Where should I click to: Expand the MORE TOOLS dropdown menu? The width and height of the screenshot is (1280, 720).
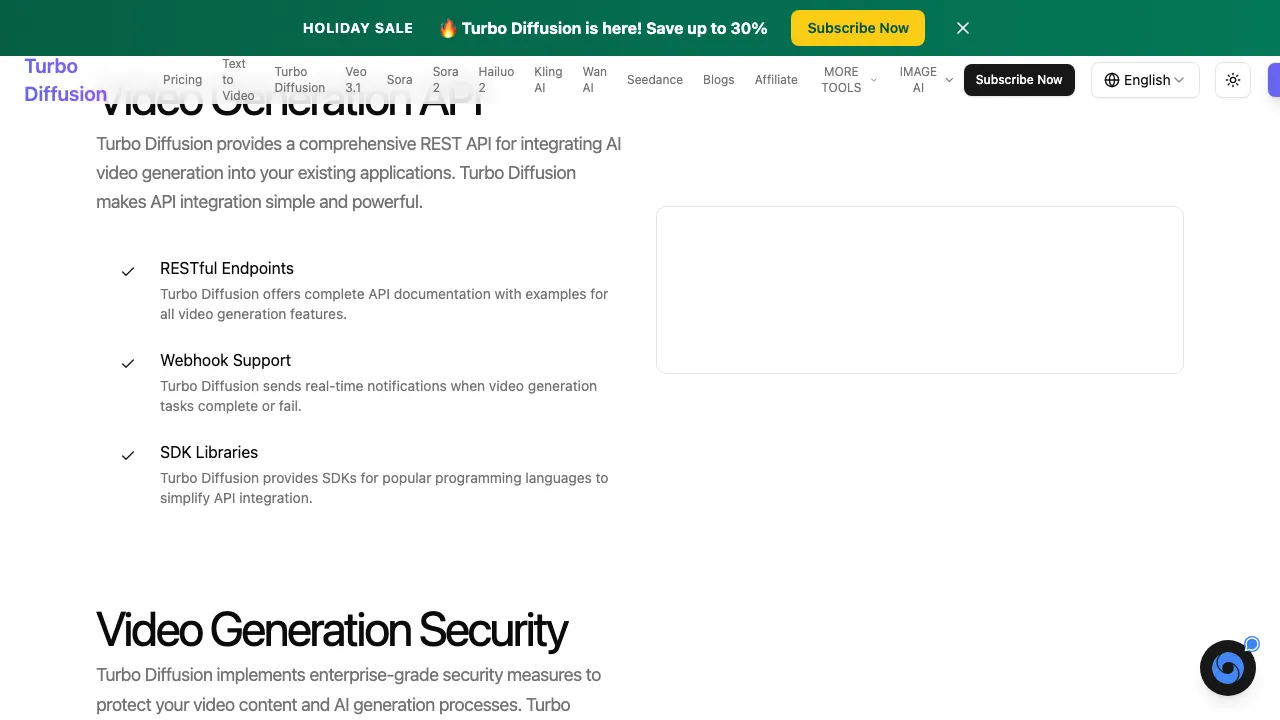[848, 80]
